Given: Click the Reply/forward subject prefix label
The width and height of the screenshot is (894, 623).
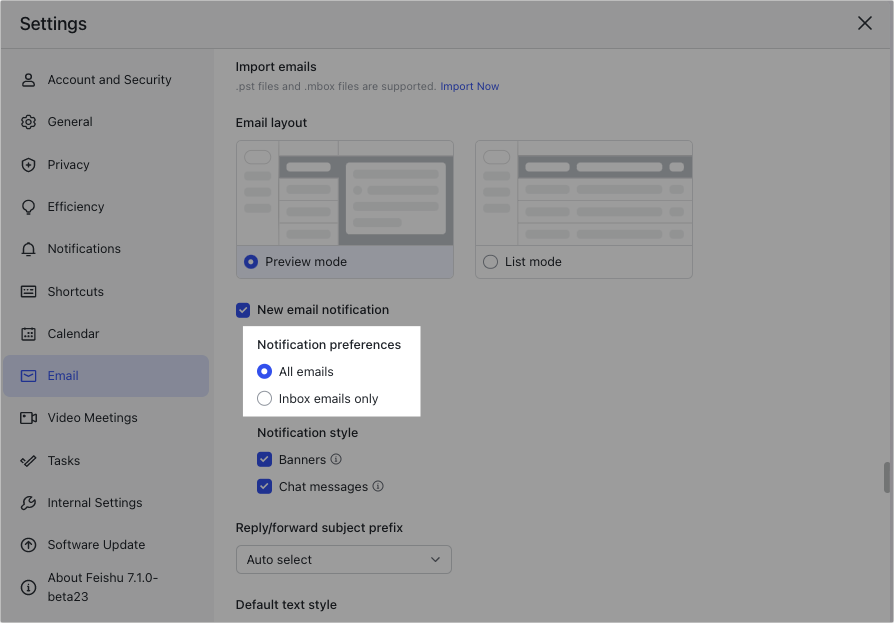Looking at the screenshot, I should [319, 528].
